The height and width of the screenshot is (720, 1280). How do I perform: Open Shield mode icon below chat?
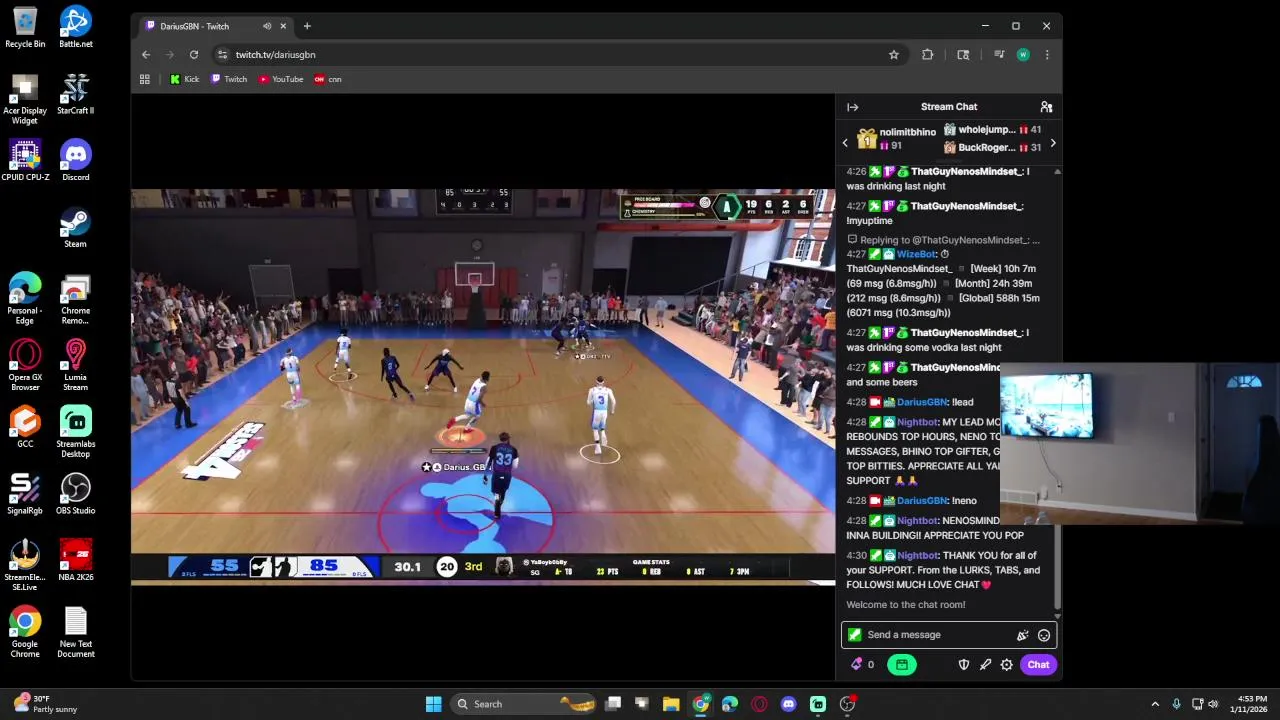963,664
